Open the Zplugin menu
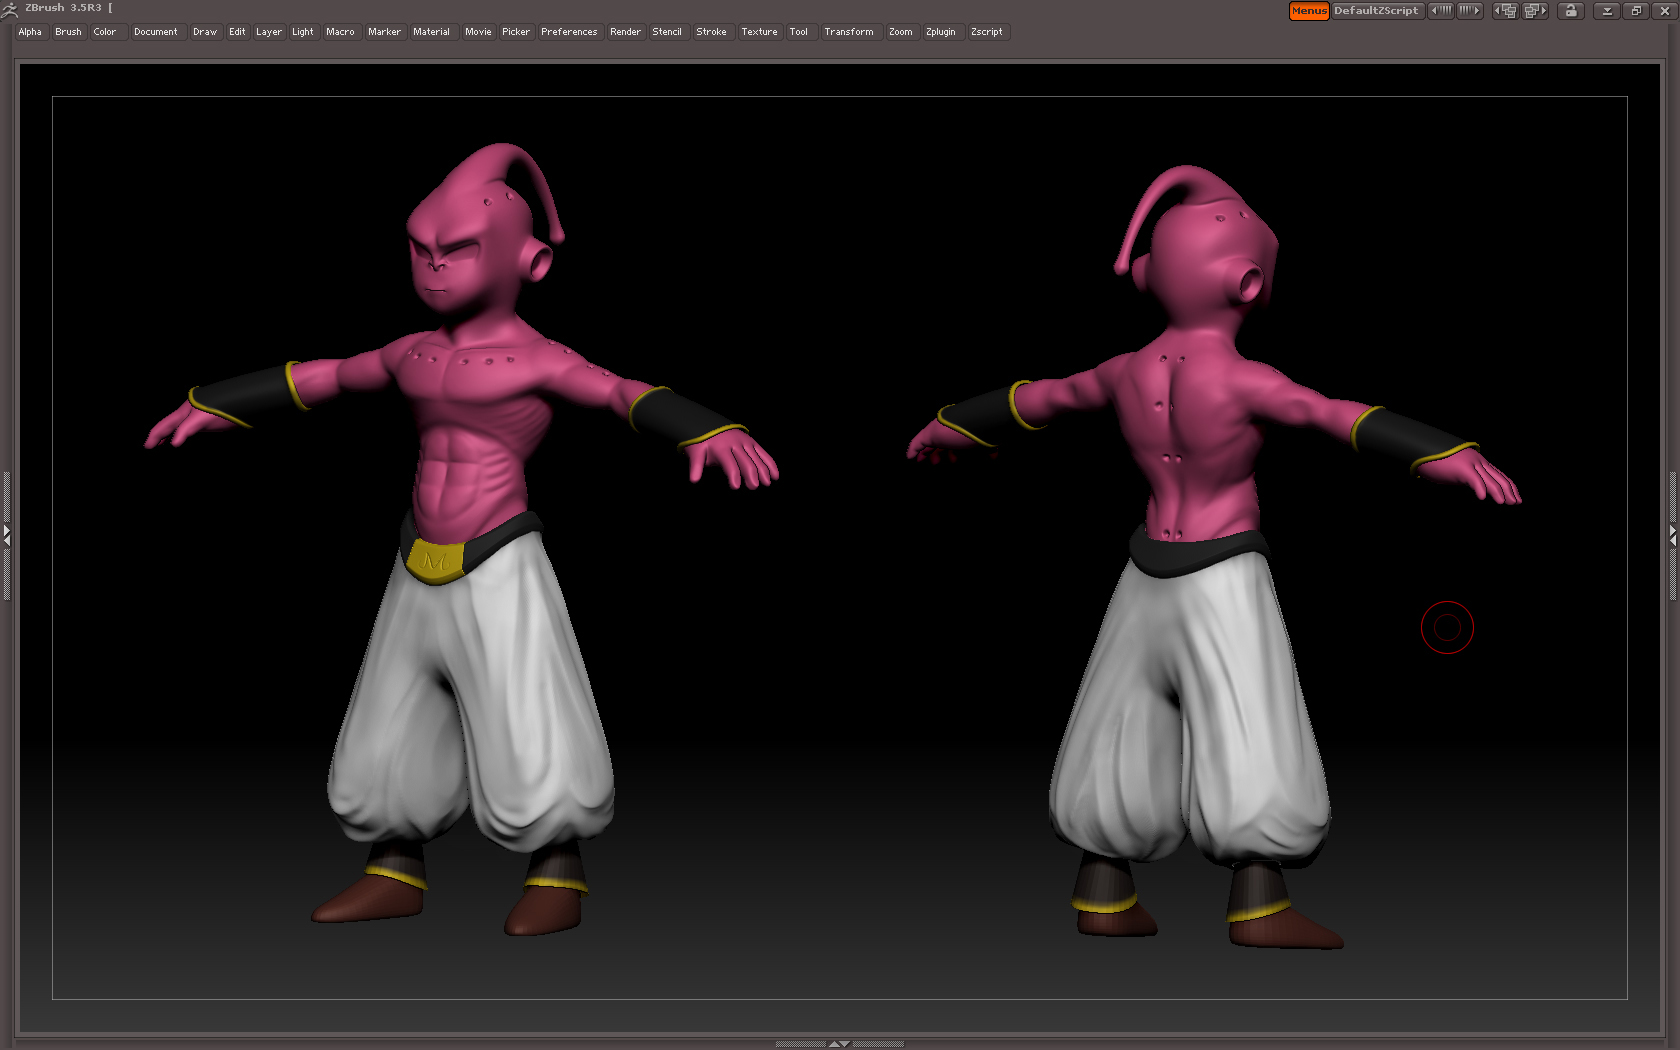1680x1050 pixels. [x=940, y=31]
